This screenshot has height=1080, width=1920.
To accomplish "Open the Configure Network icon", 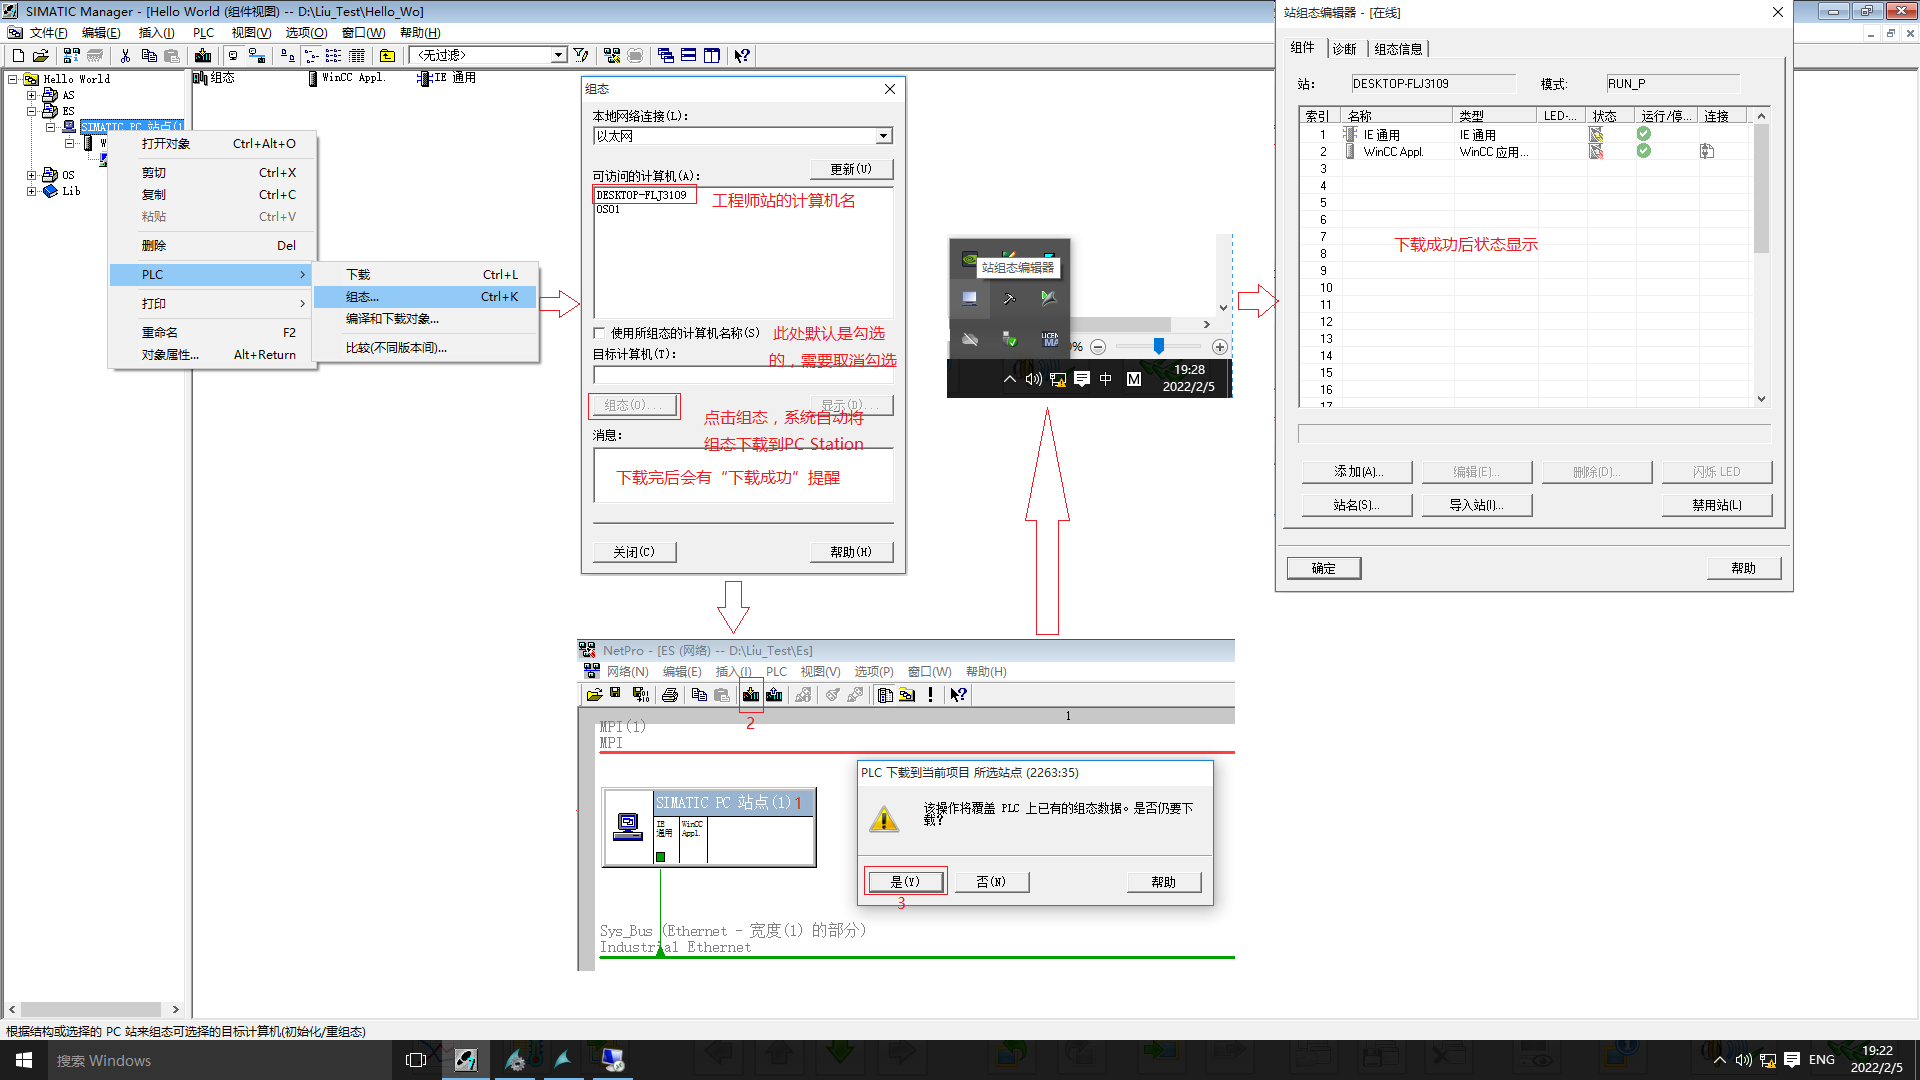I will 612,56.
